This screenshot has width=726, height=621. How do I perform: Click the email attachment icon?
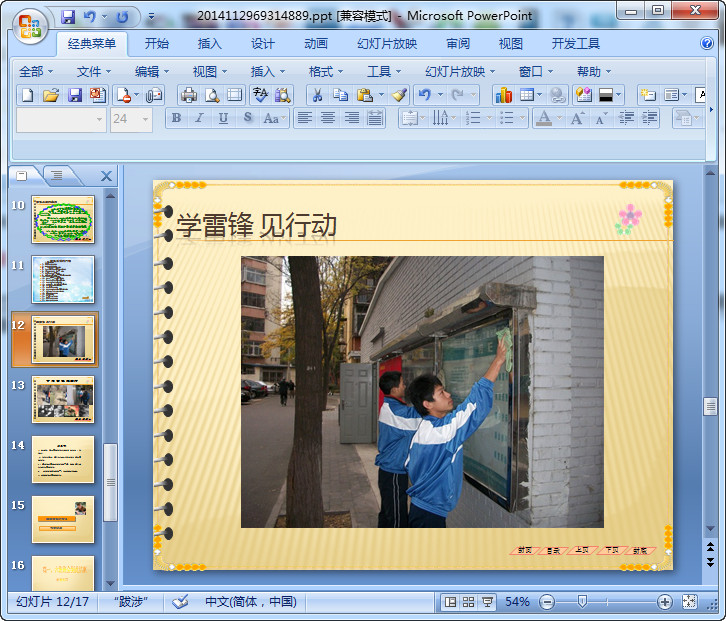pyautogui.click(x=154, y=95)
